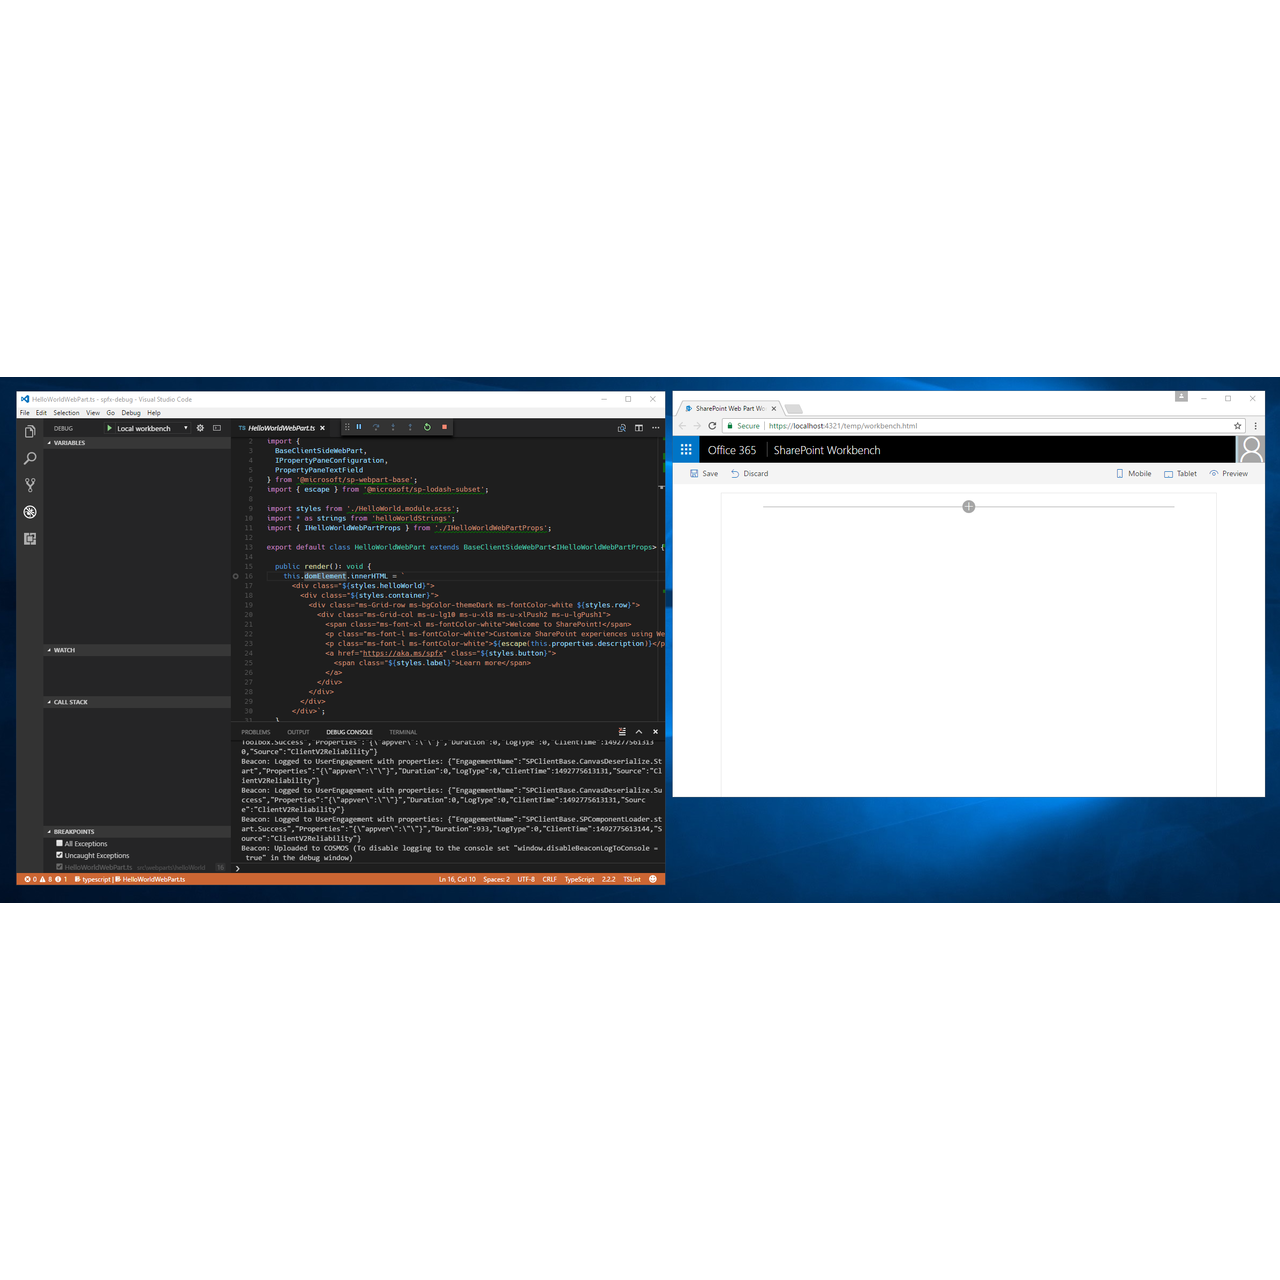Viewport: 1280px width, 1280px height.
Task: Collapse the Breakpoints section
Action: (x=137, y=832)
